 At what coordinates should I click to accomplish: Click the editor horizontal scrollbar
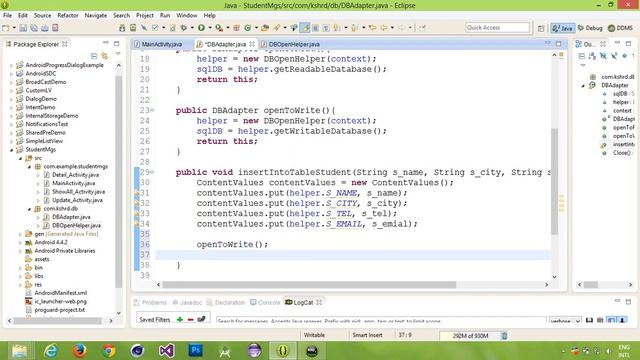click(x=309, y=284)
